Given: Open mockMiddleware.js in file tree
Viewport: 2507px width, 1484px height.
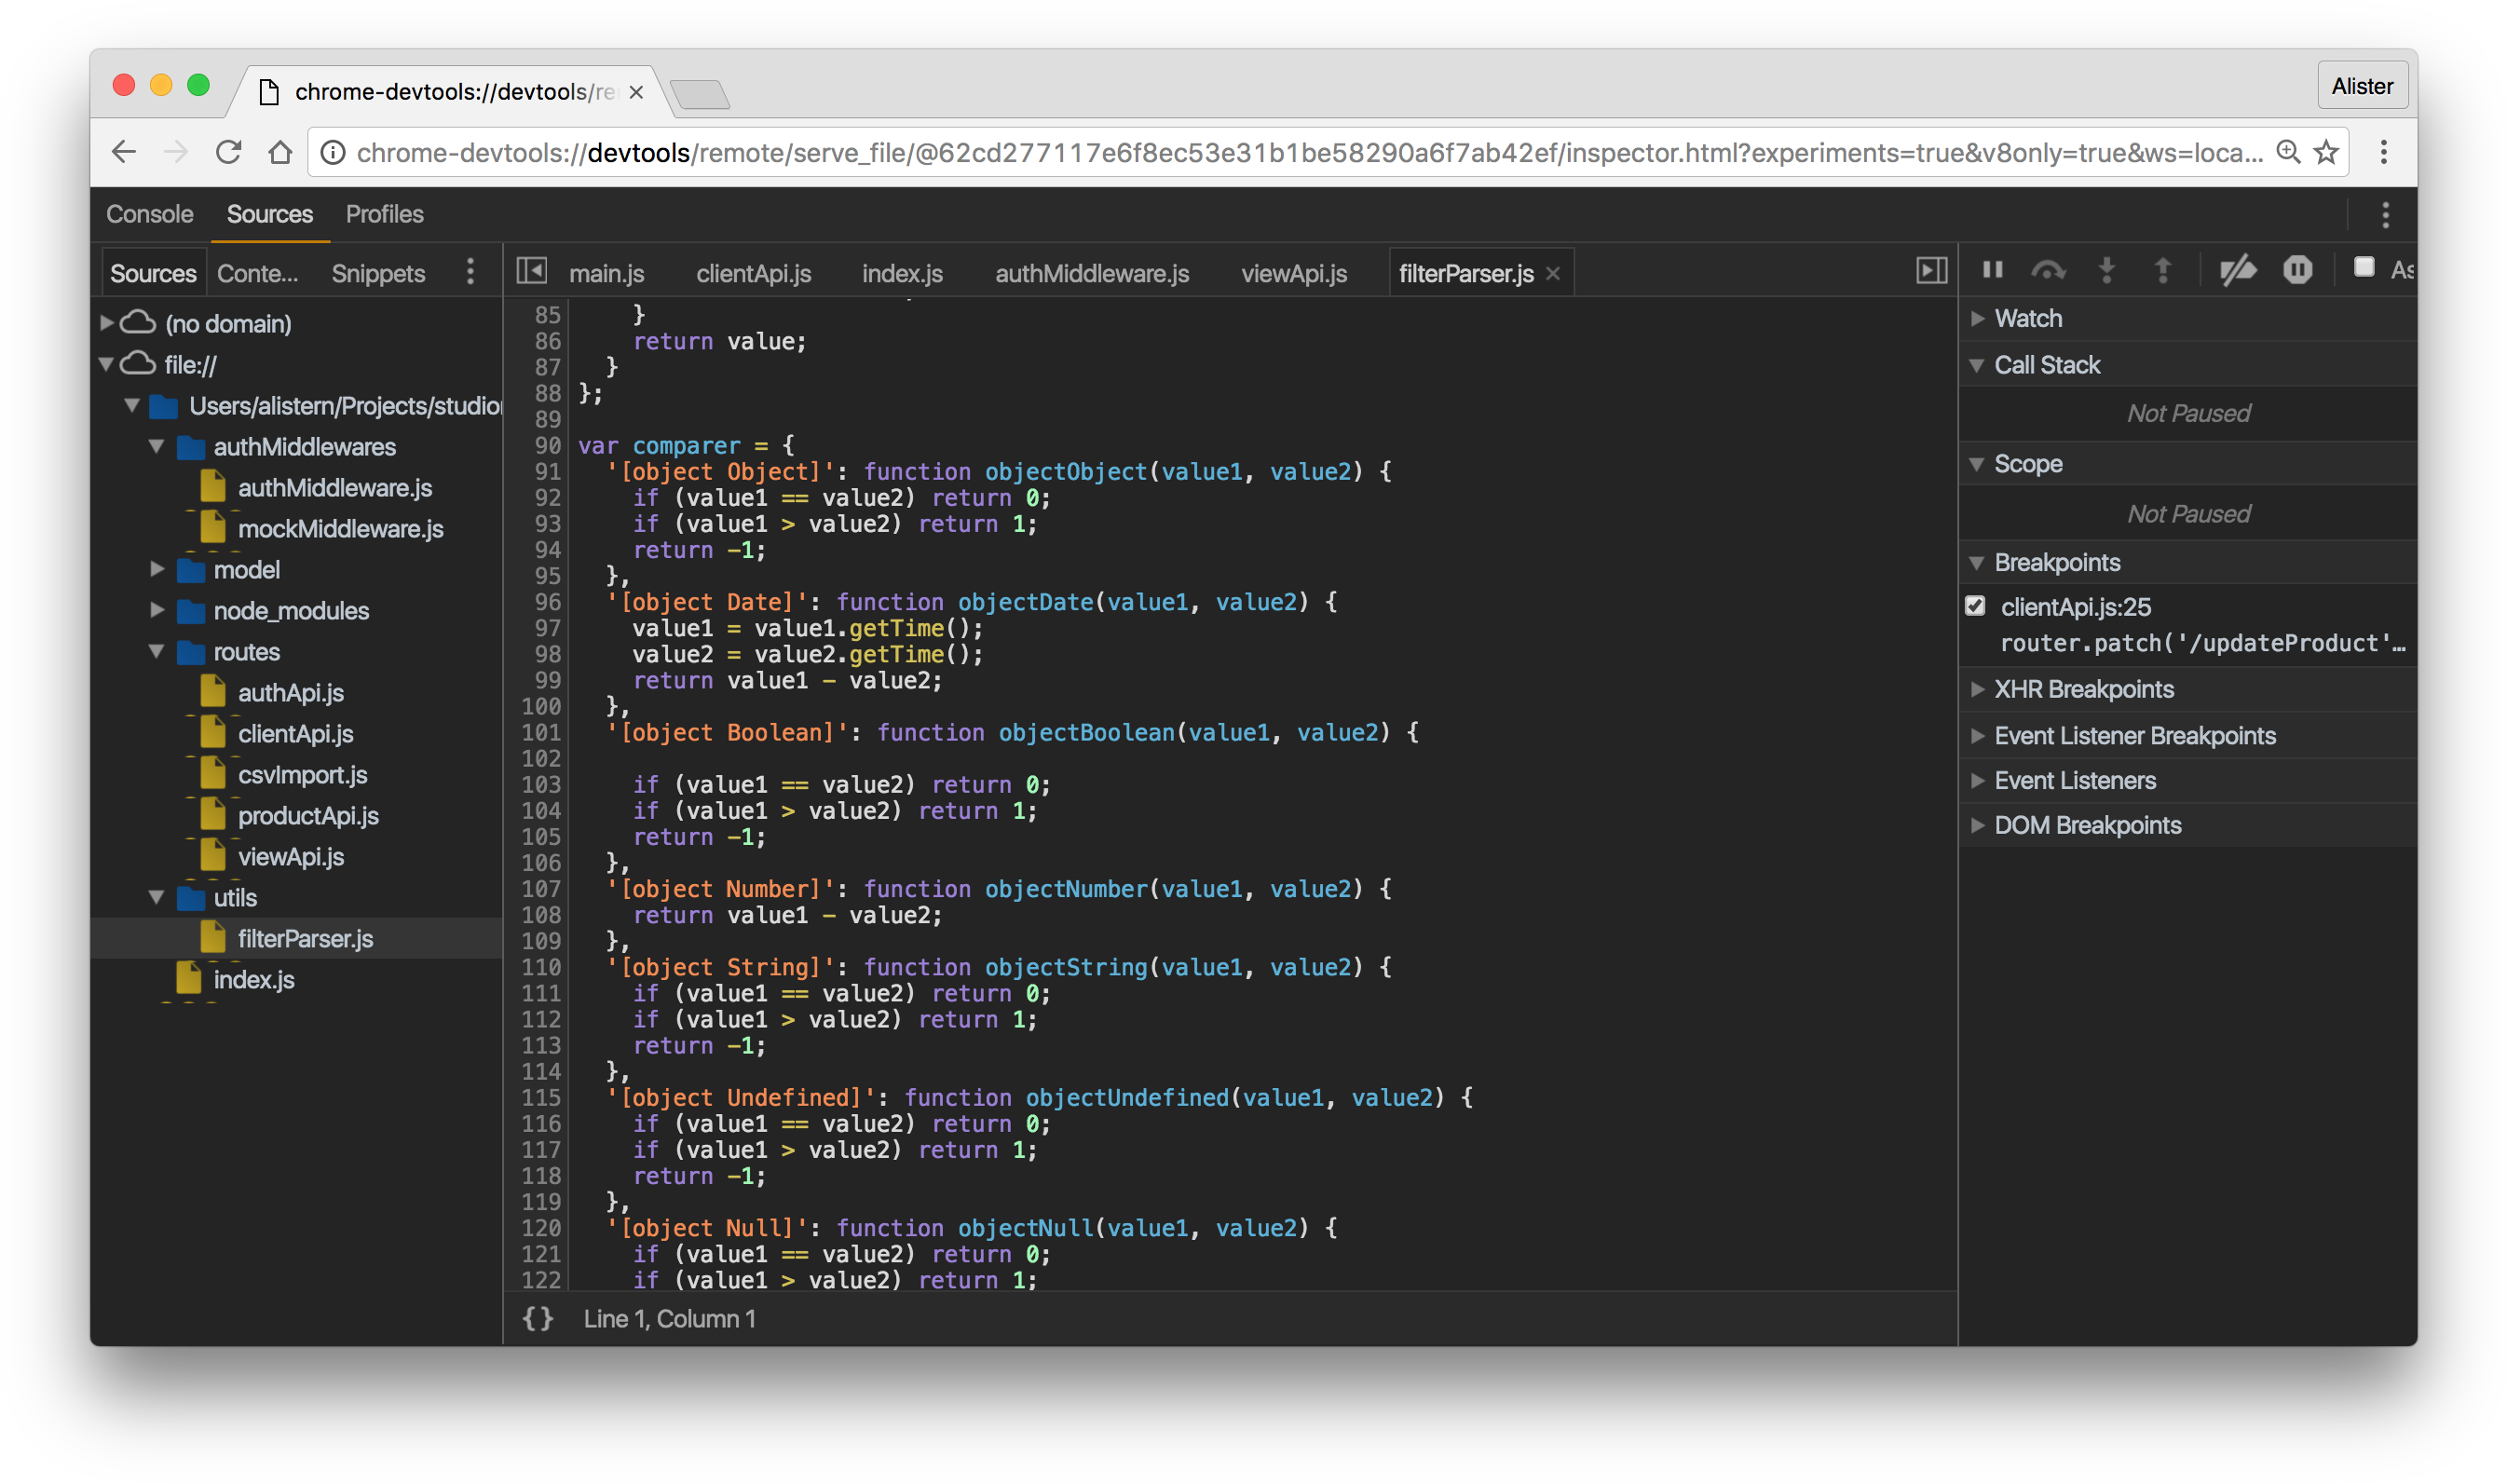Looking at the screenshot, I should click(x=340, y=529).
